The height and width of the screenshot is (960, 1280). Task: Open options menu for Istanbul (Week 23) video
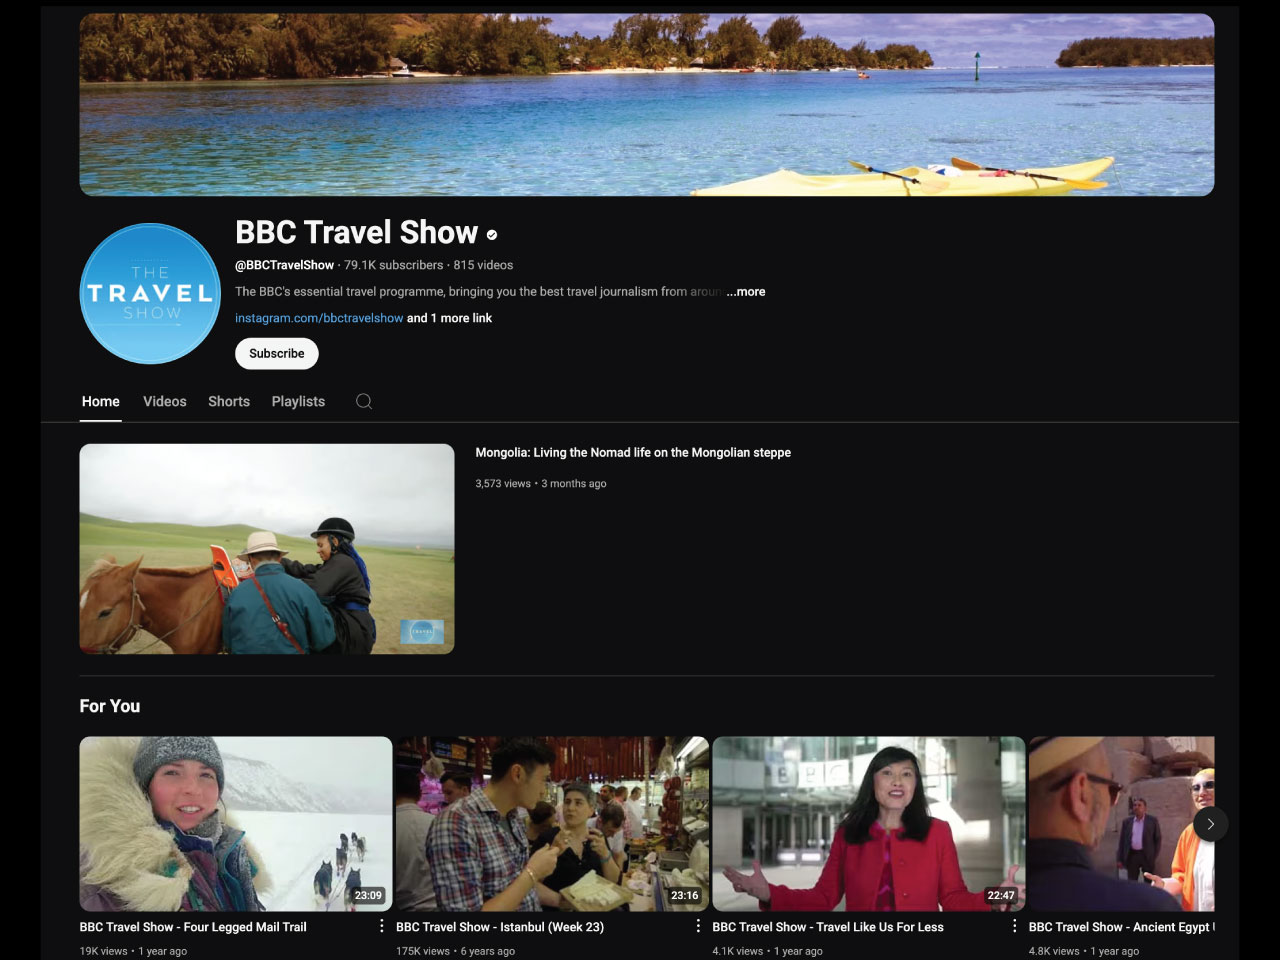click(x=698, y=926)
